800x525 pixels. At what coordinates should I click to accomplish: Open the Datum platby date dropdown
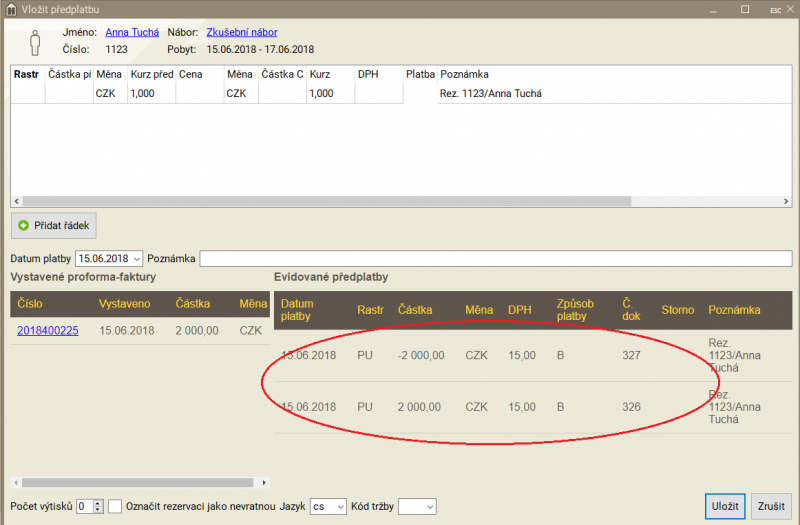137,259
